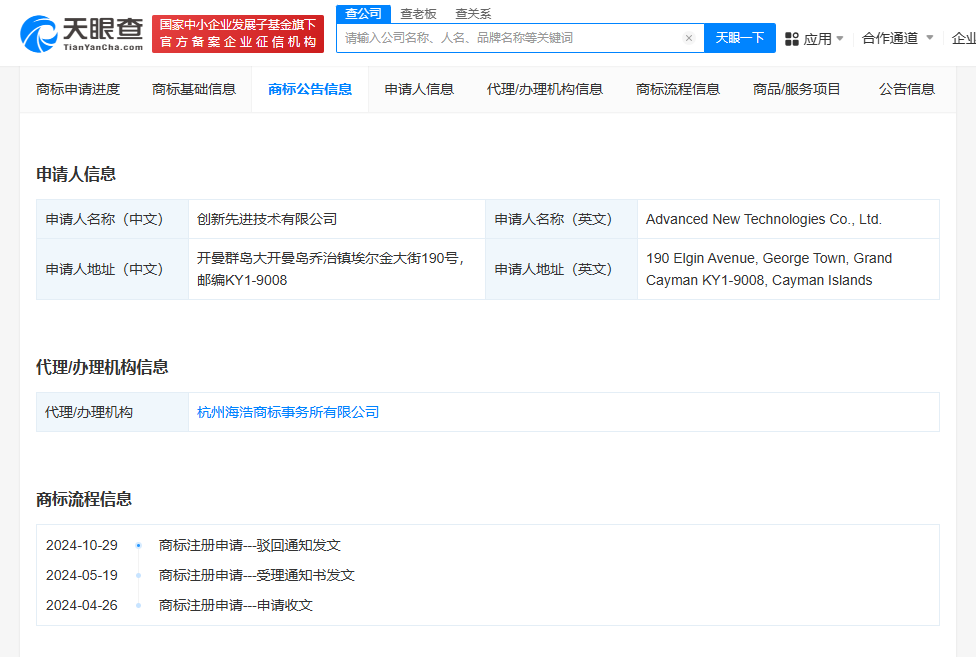Image resolution: width=976 pixels, height=657 pixels.
Task: Clear search box with the X icon
Action: pos(689,38)
